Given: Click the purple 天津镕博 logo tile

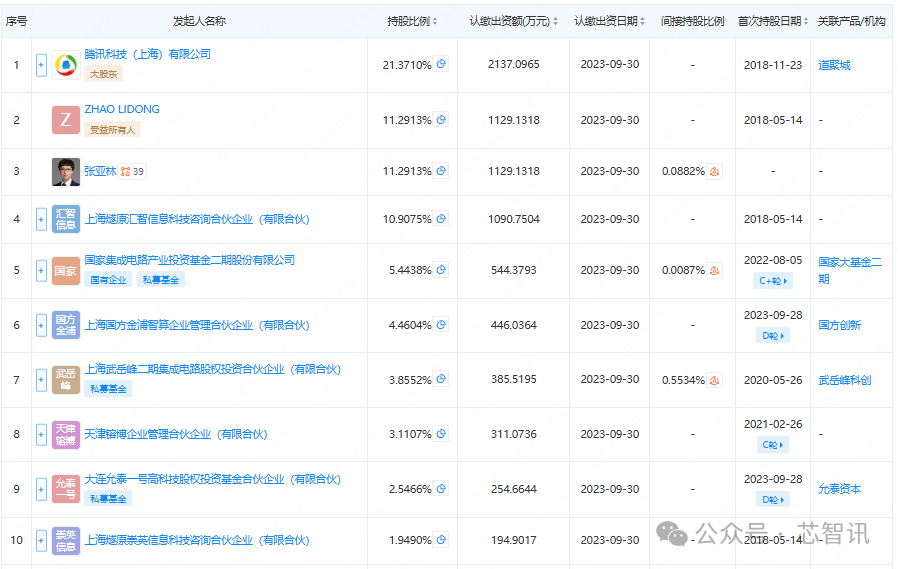Looking at the screenshot, I should point(66,434).
